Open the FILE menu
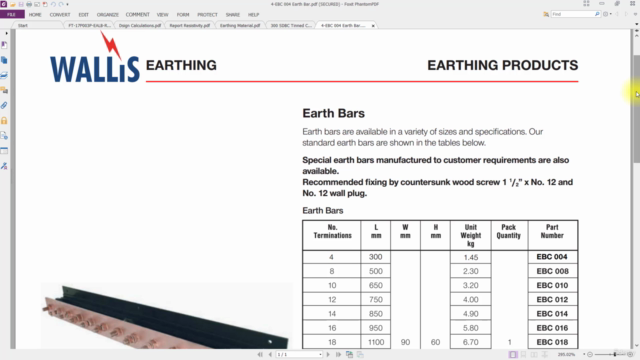This screenshot has width=640, height=360. pyautogui.click(x=12, y=14)
